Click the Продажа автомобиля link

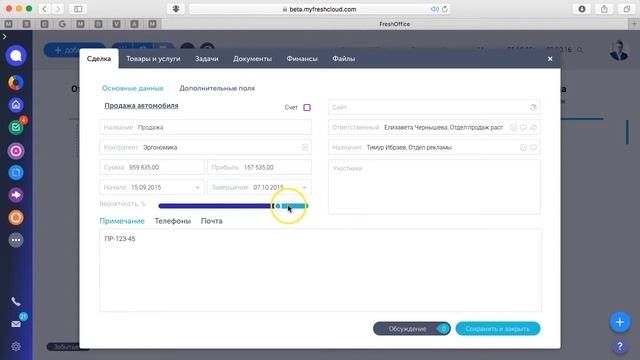pyautogui.click(x=141, y=106)
